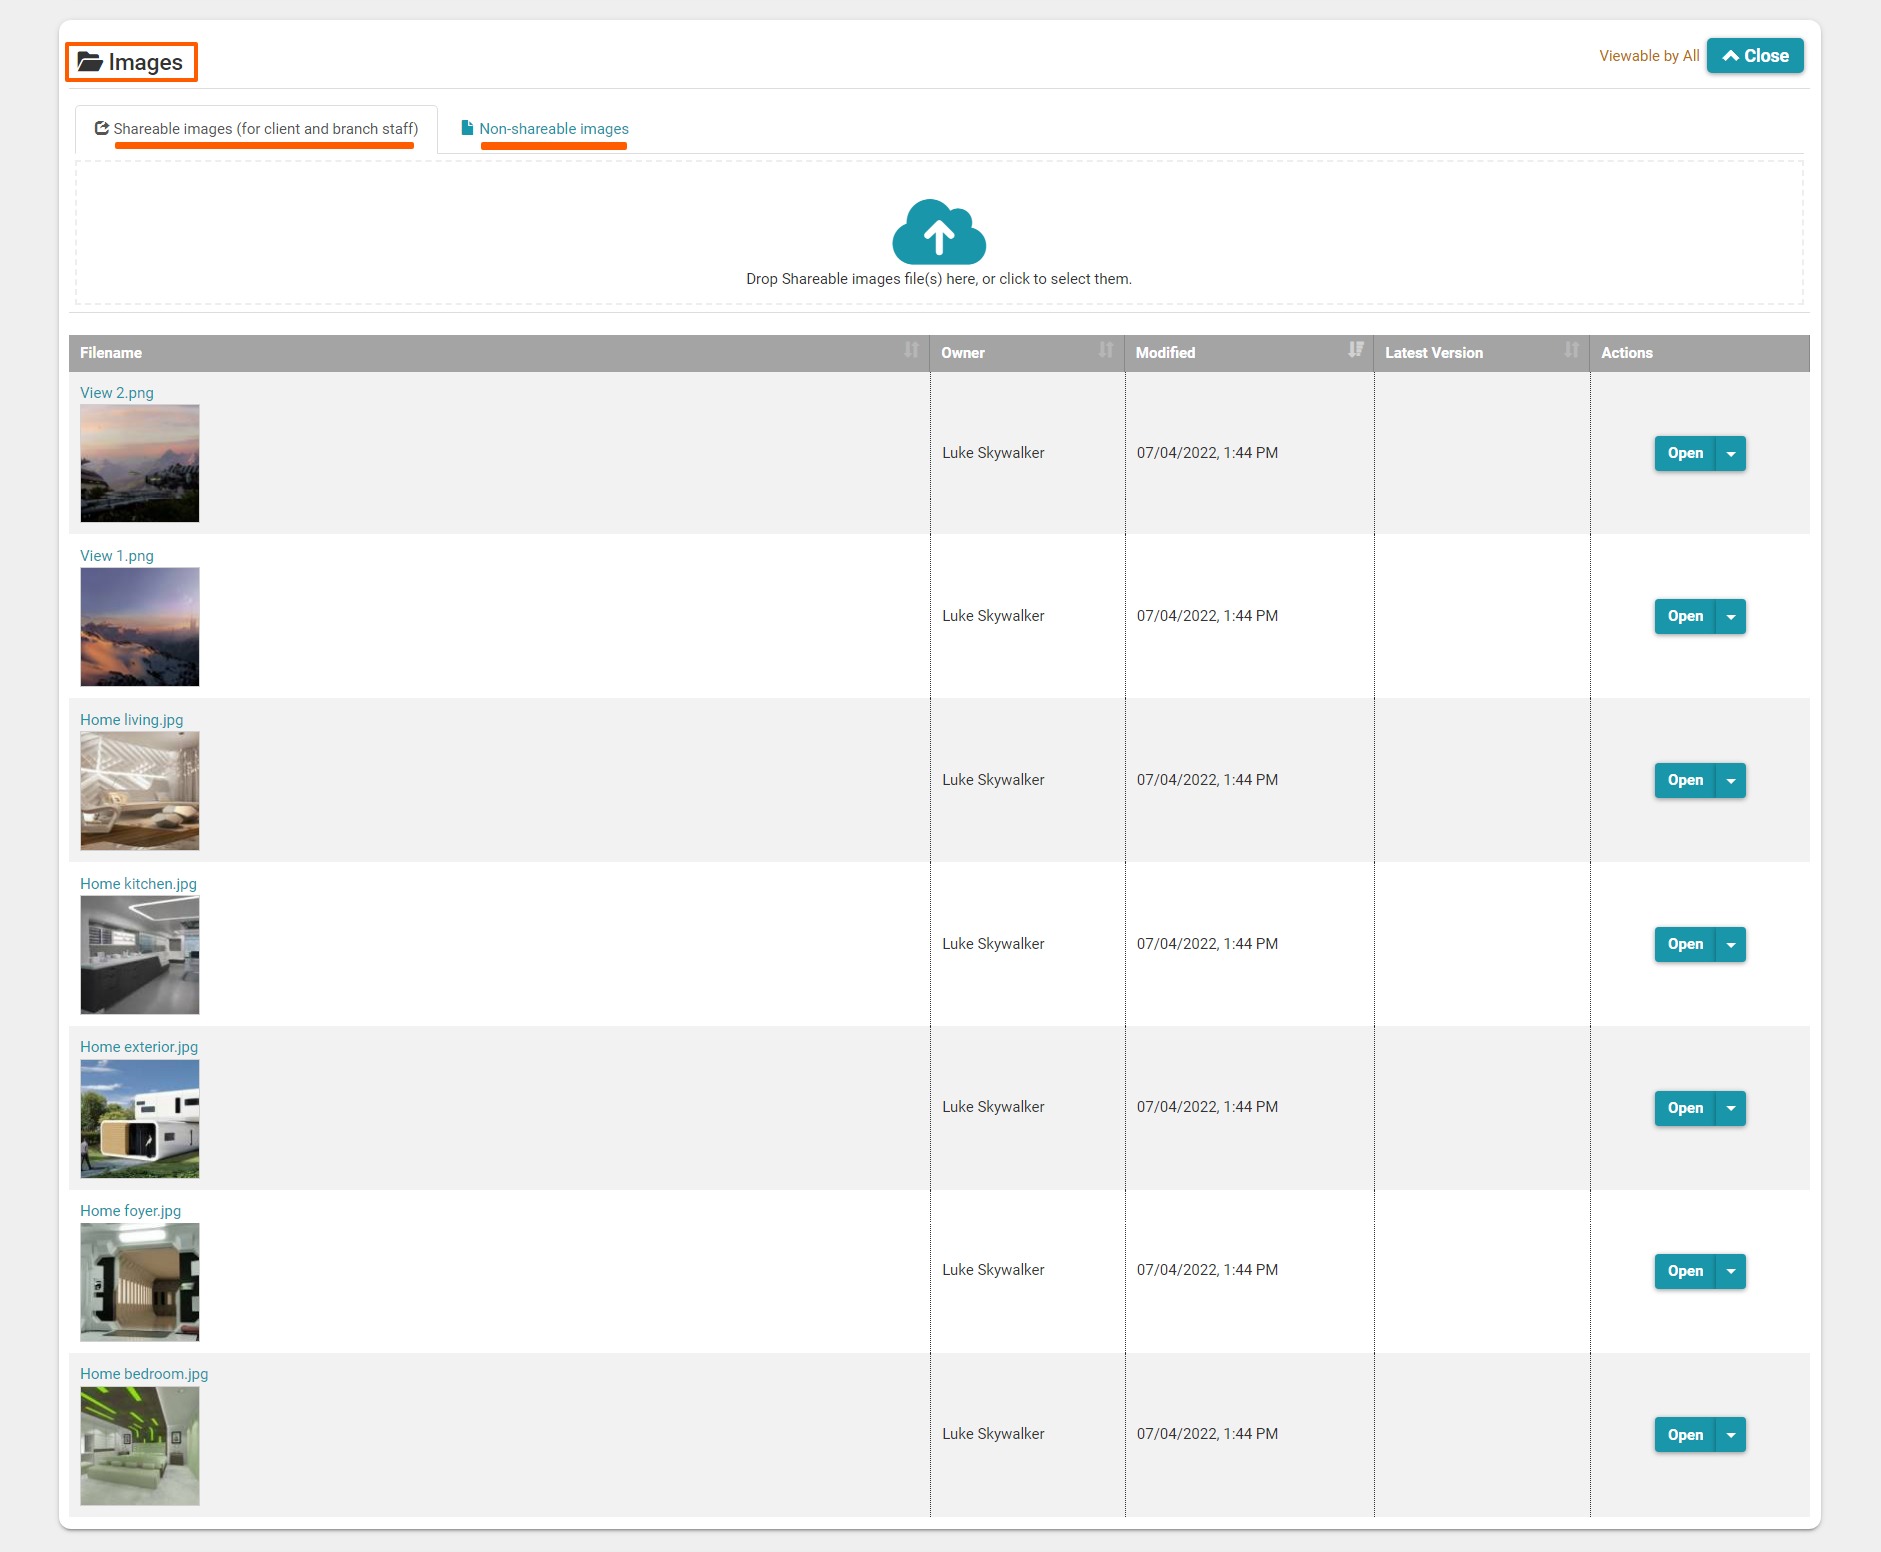Click the Home exterior.jpg filename link
Viewport: 1881px width, 1552px height.
click(139, 1047)
